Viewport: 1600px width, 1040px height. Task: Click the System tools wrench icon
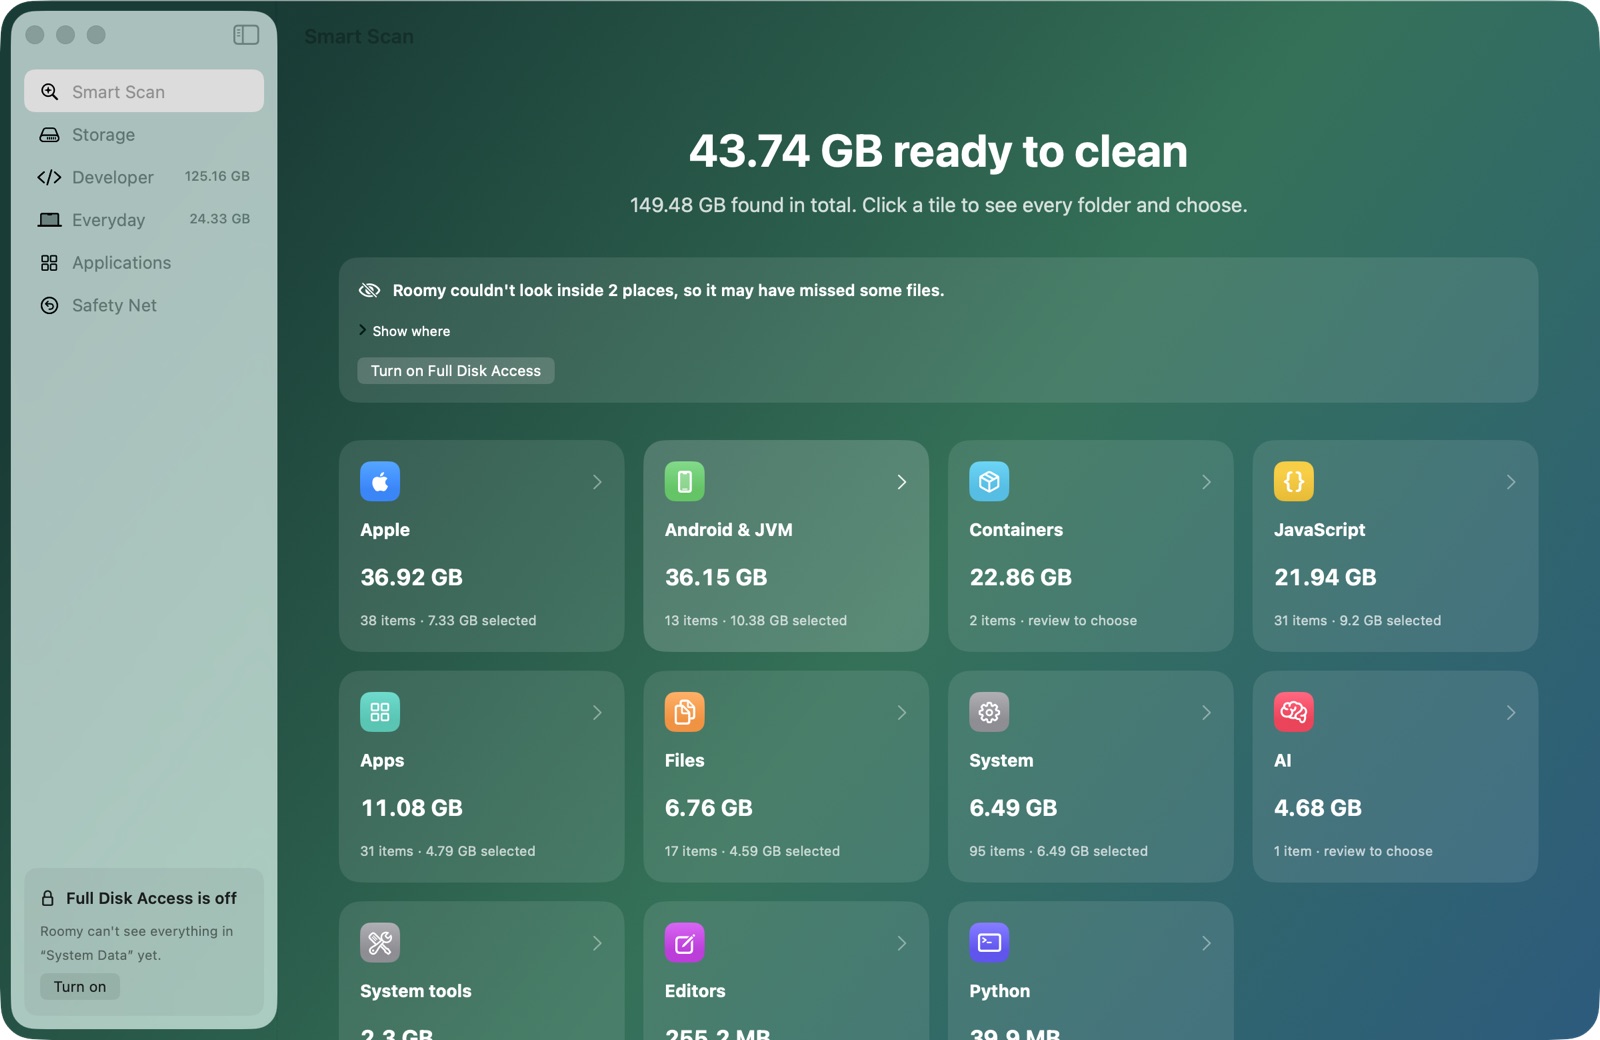380,942
